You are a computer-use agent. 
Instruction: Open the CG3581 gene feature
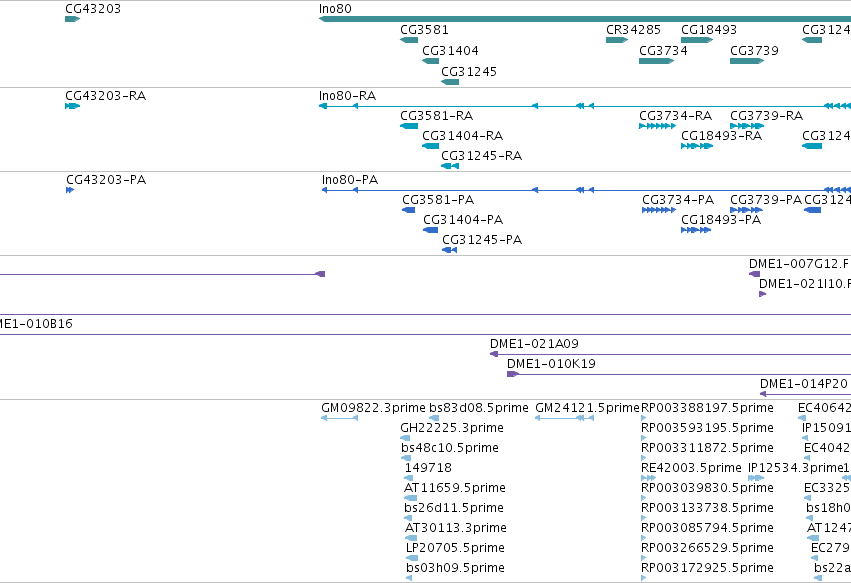click(409, 40)
